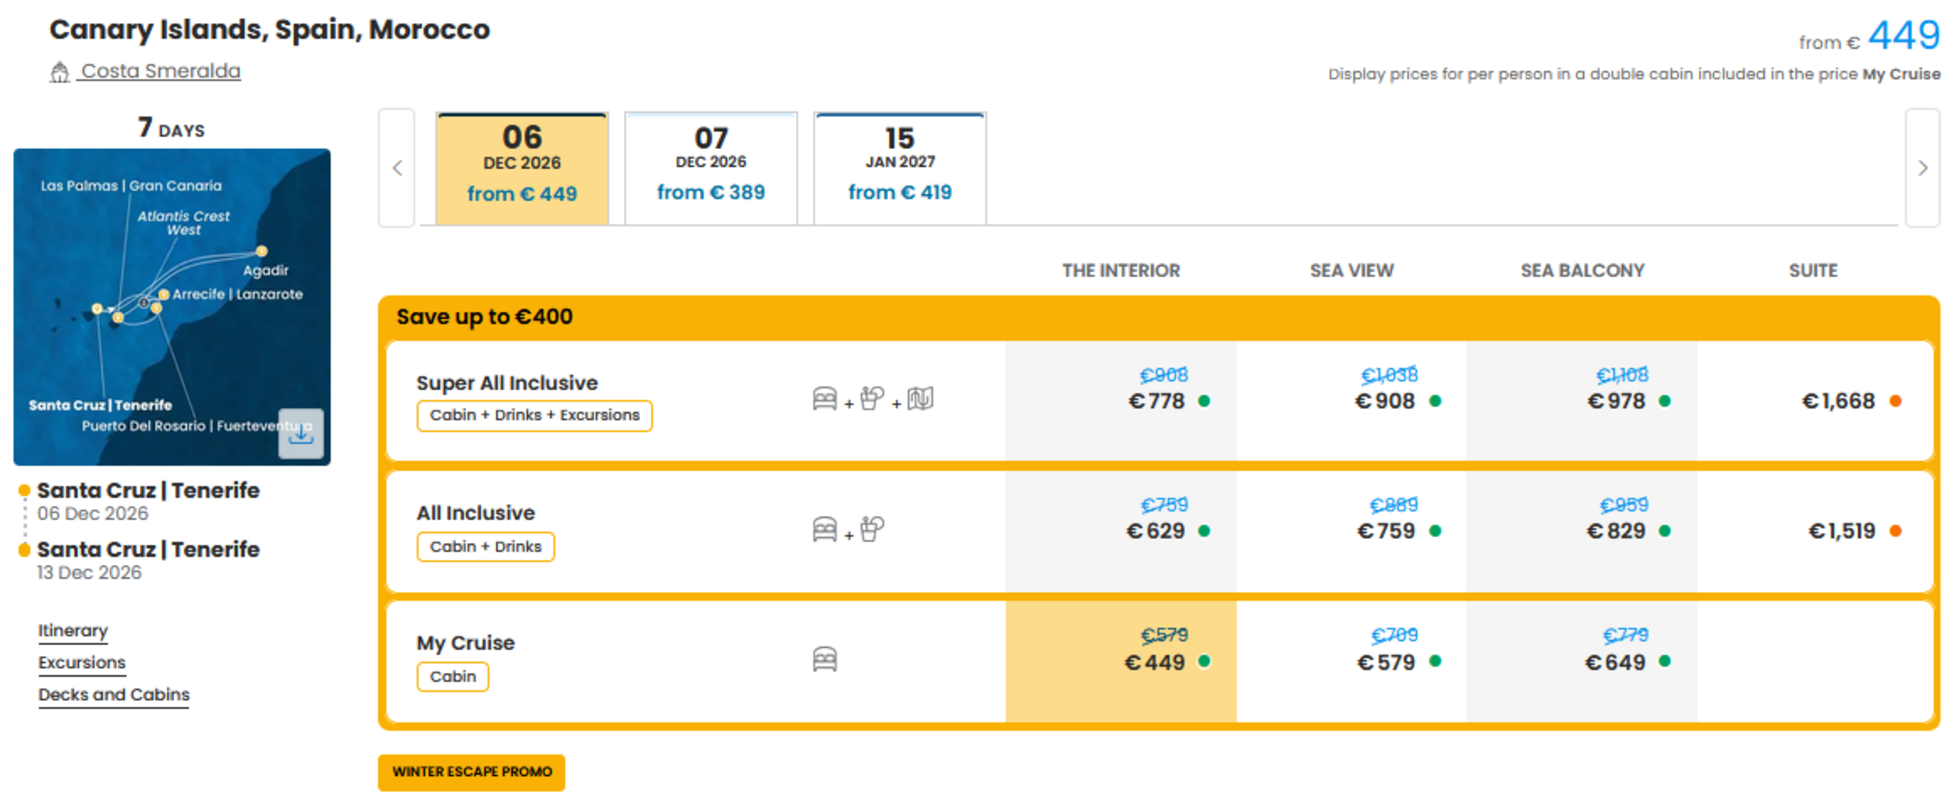Screen dimensions: 1954x800
Task: Open the Costa Smeralda ship link
Action: click(160, 71)
